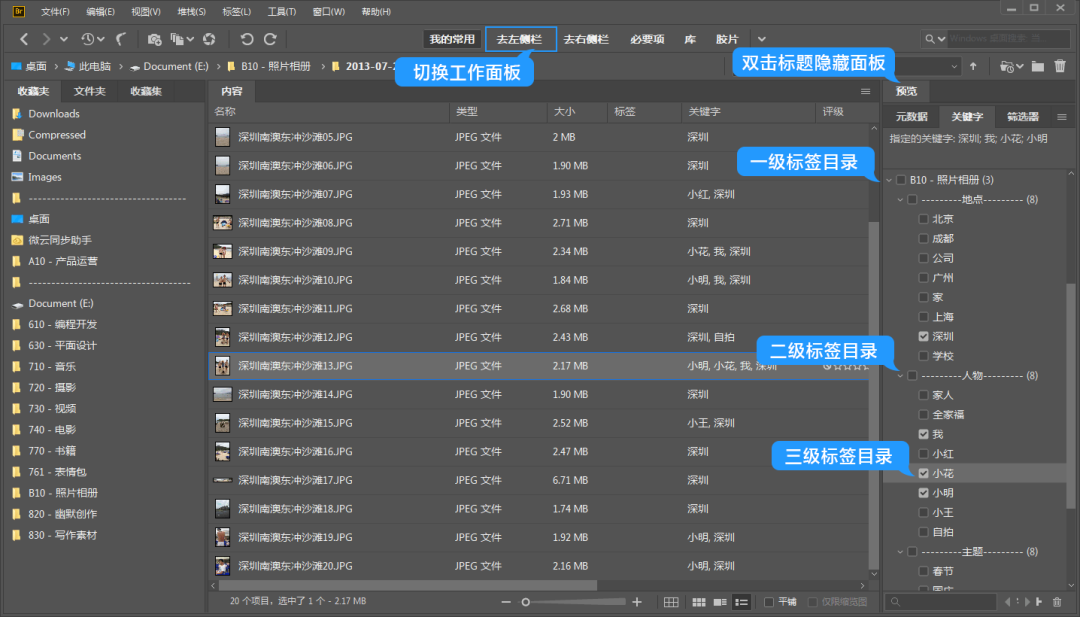Open in Camera Raw aperture icon
Screen dimensions: 1080x617
click(x=209, y=39)
